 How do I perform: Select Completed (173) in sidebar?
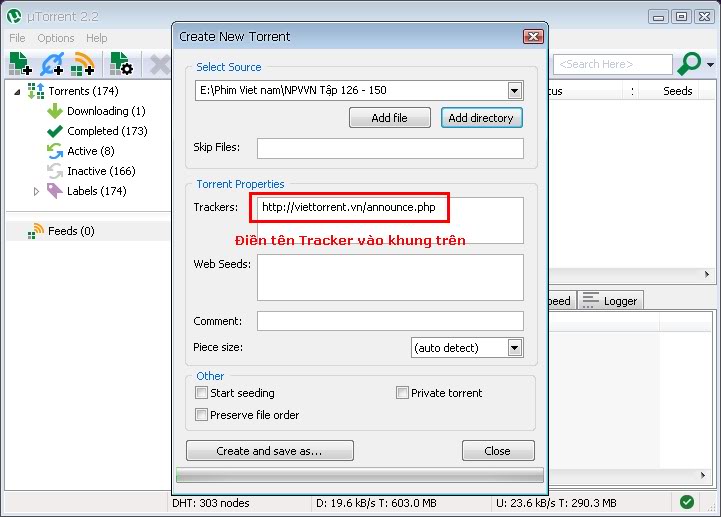107,131
